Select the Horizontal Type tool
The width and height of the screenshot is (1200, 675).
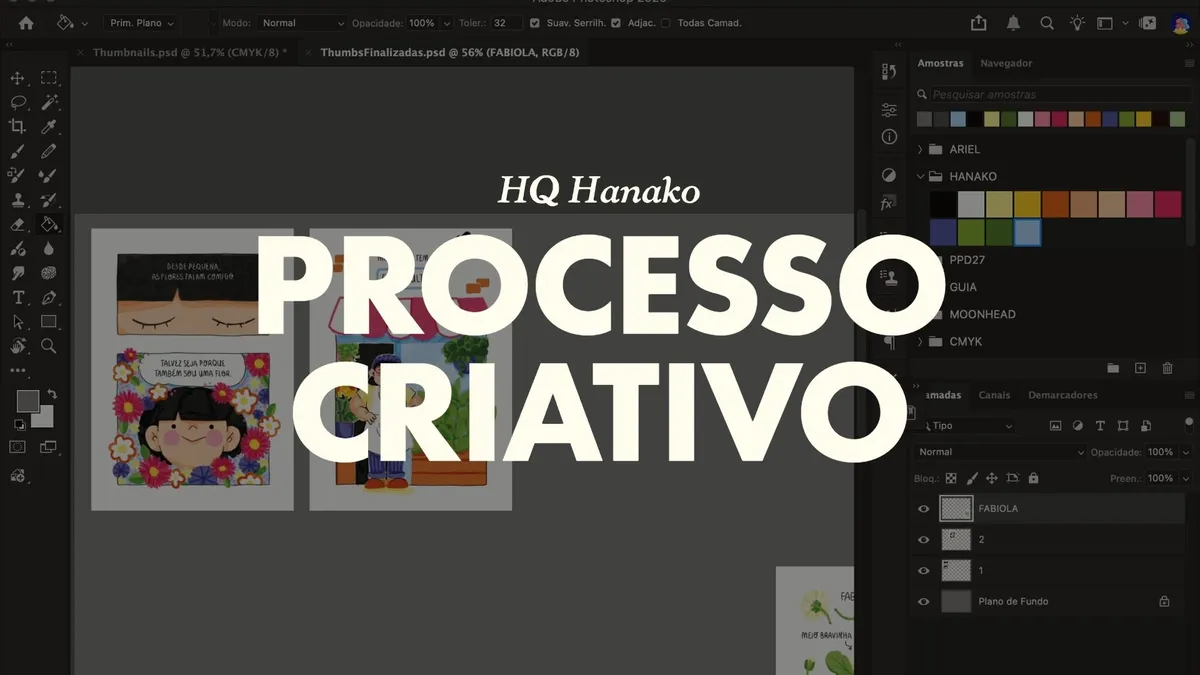click(17, 297)
